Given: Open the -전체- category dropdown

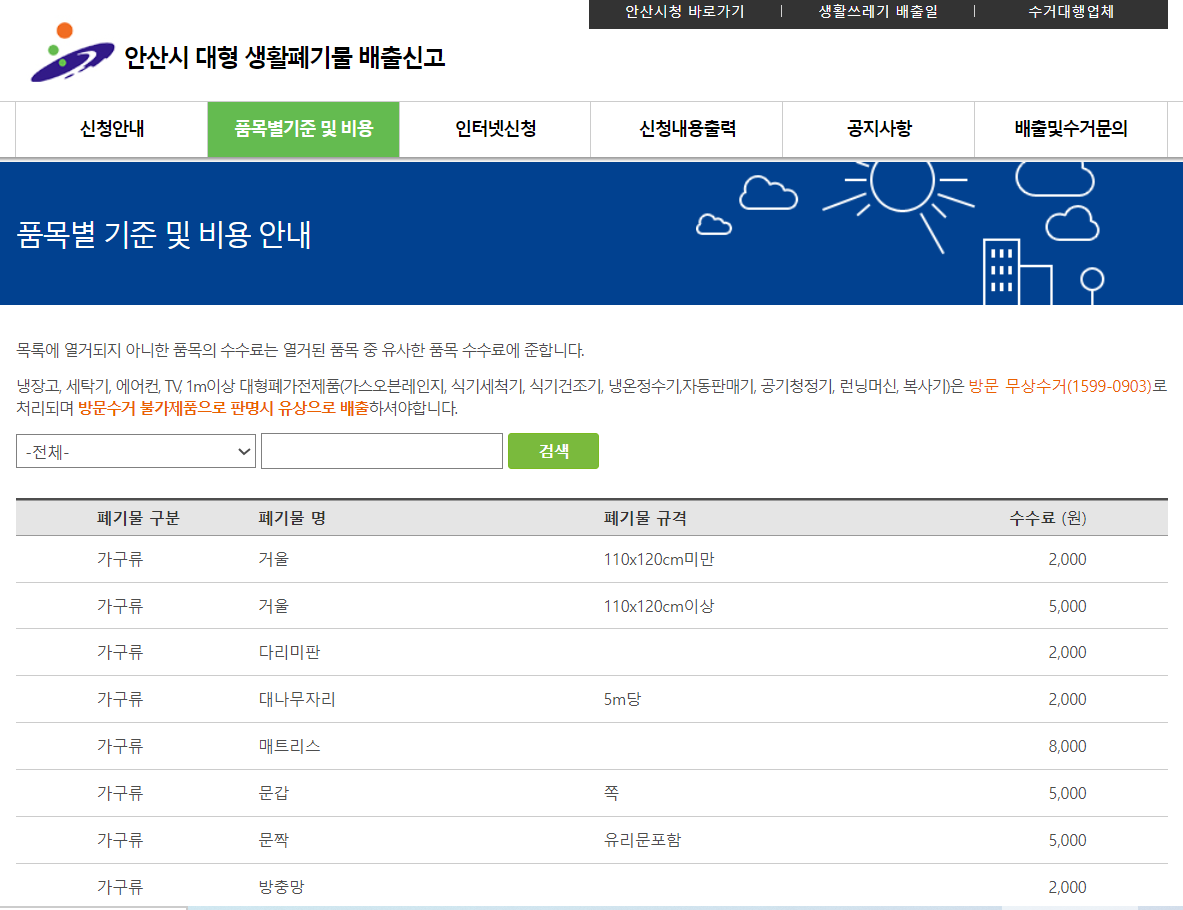Looking at the screenshot, I should point(135,451).
